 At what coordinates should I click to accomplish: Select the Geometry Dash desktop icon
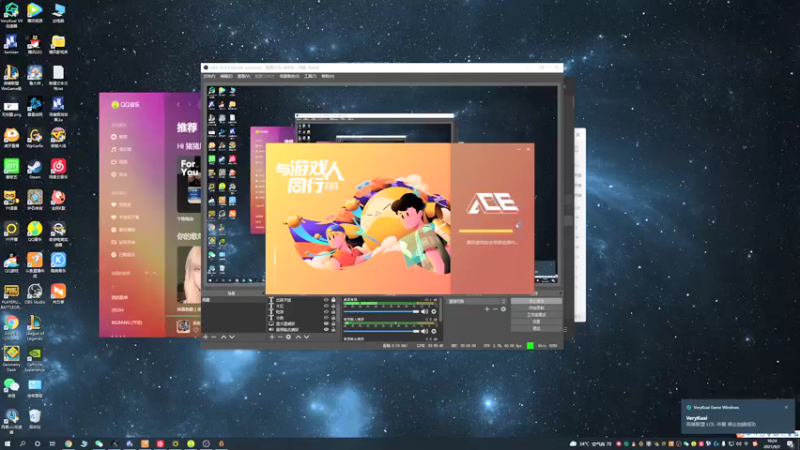tap(11, 359)
